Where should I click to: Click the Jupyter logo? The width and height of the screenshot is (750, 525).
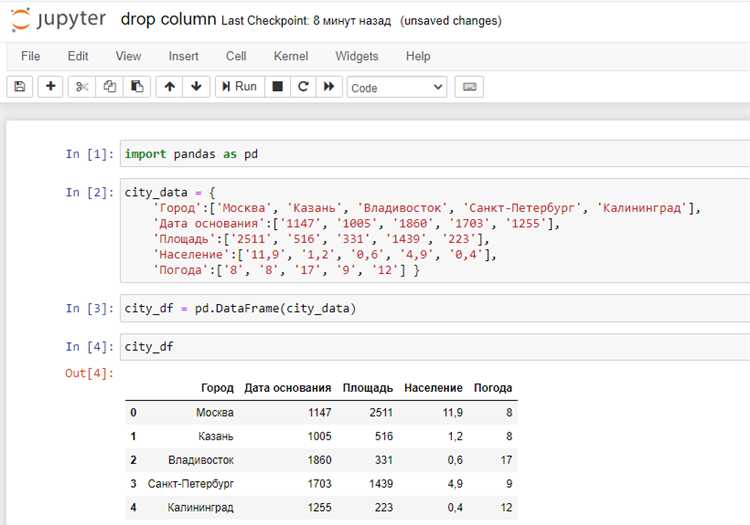58,20
